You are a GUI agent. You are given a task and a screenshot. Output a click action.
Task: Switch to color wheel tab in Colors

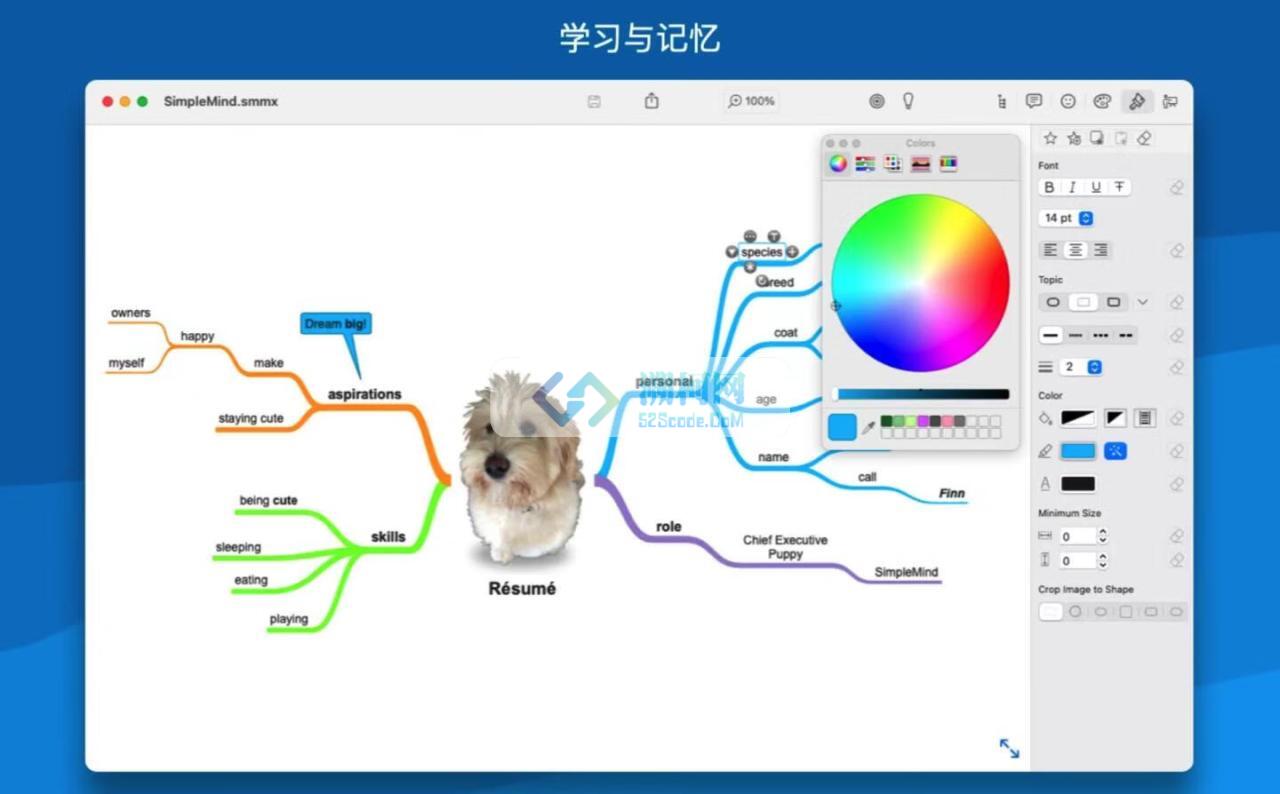[x=838, y=163]
